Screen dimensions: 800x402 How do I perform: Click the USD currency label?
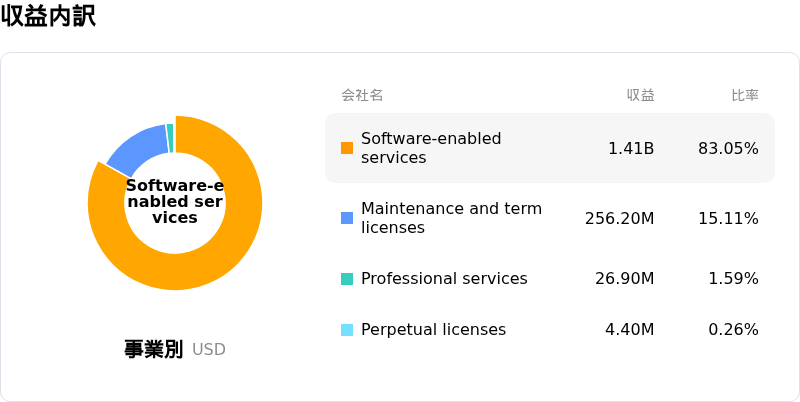point(209,350)
